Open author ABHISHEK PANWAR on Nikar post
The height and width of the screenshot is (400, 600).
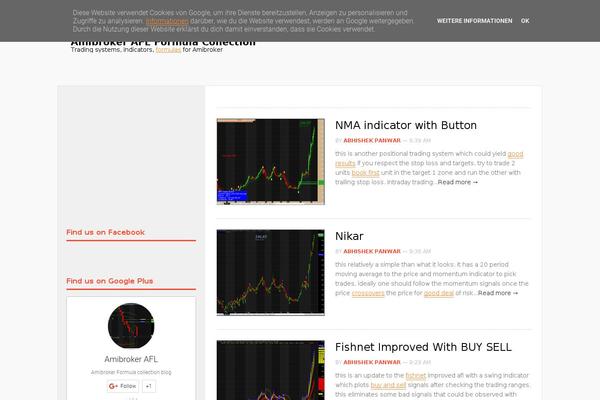click(372, 251)
